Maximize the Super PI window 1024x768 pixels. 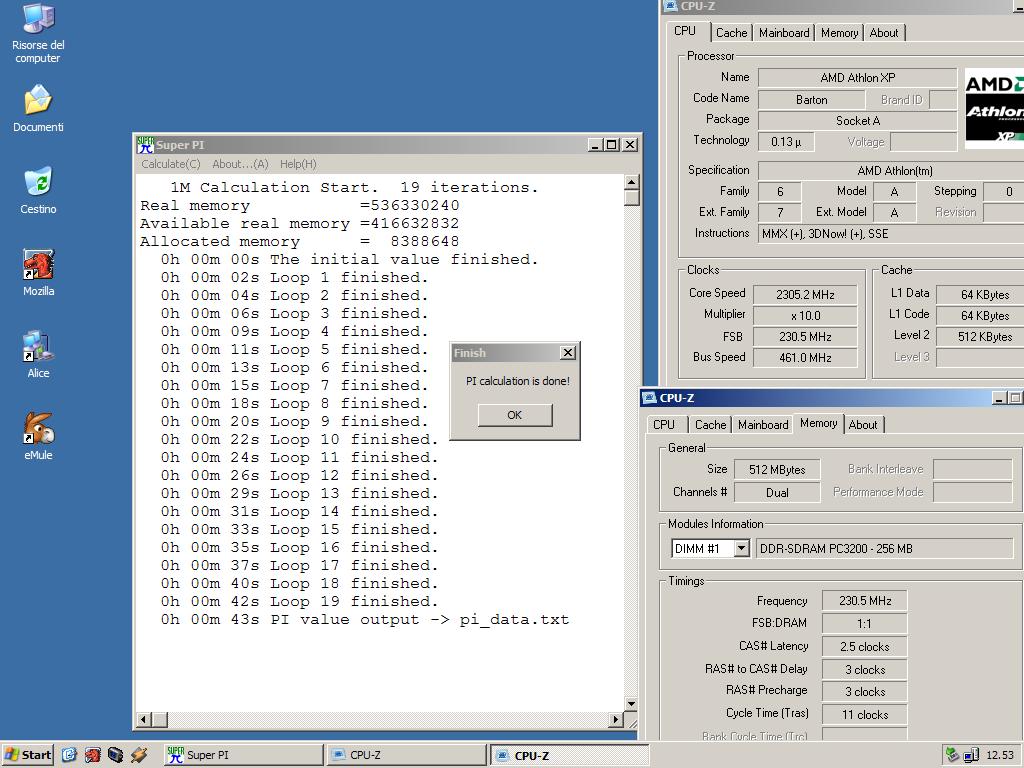pyautogui.click(x=611, y=144)
